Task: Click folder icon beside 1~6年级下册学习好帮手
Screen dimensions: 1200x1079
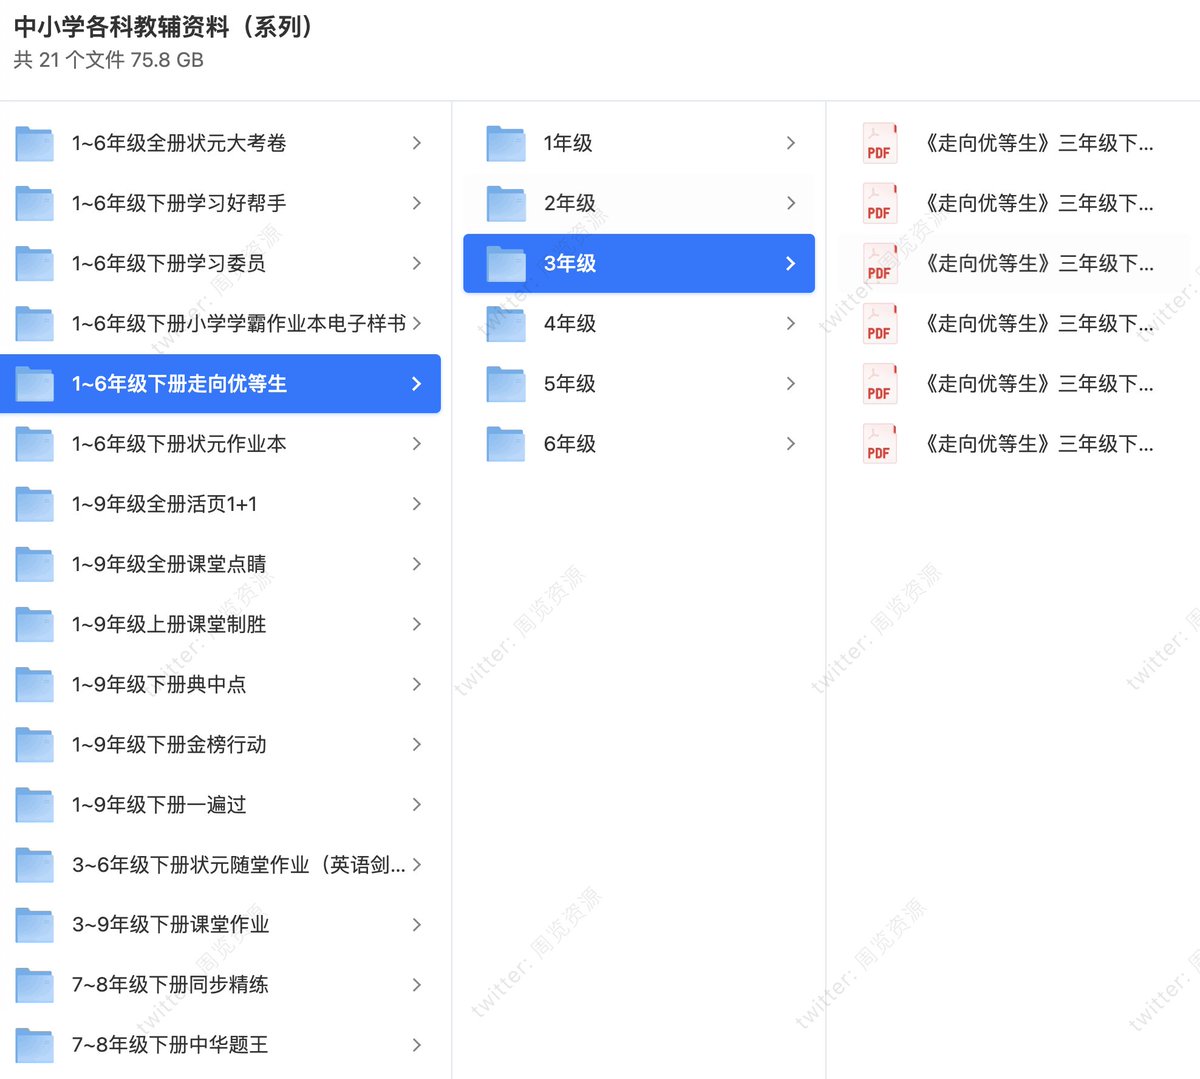Action: point(34,204)
